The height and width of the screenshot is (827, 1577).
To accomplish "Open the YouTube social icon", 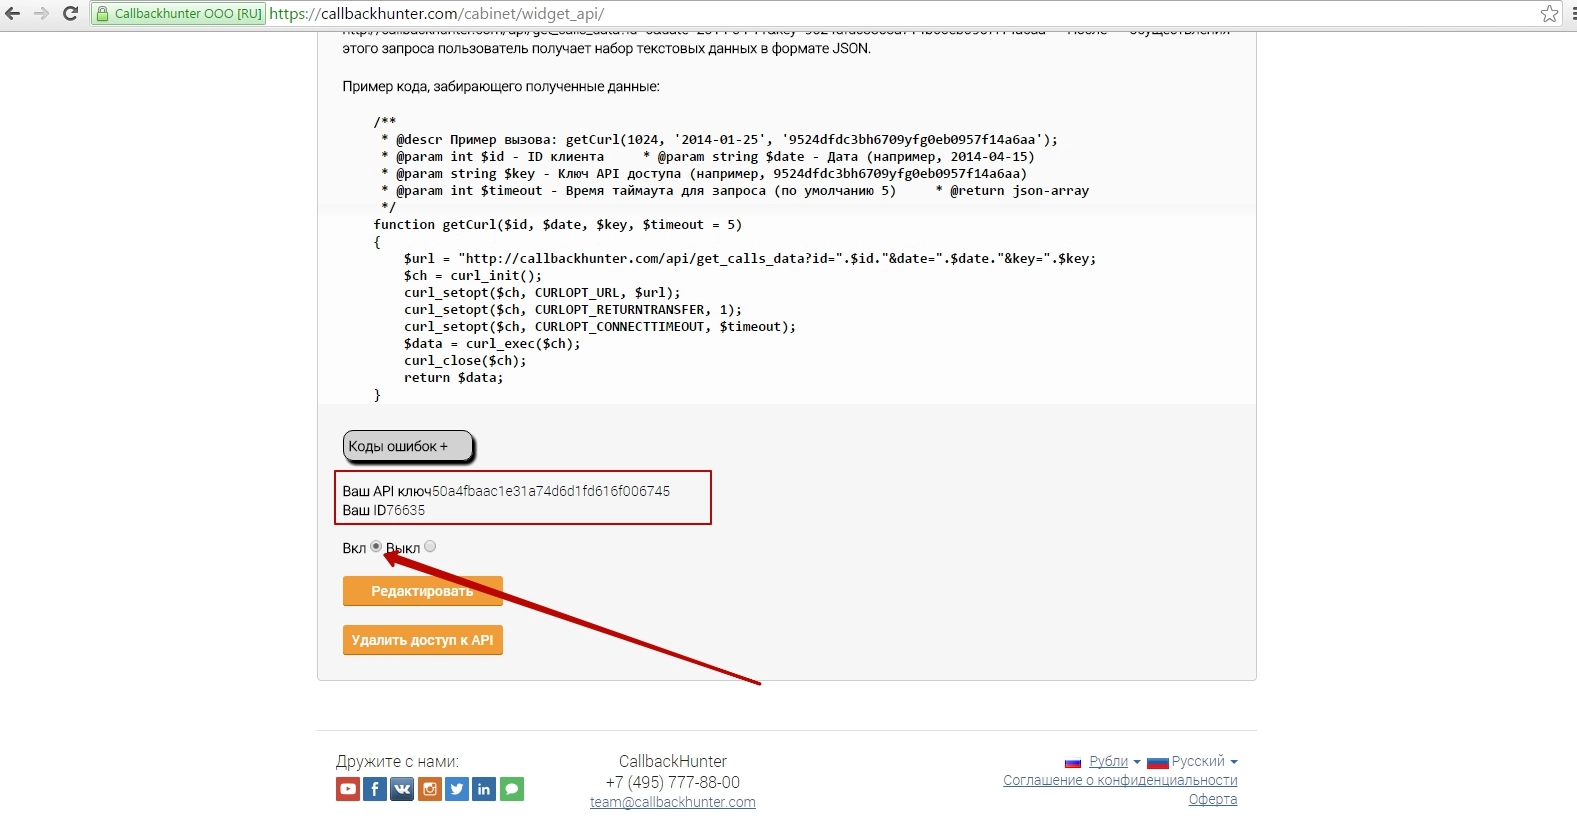I will click(348, 789).
